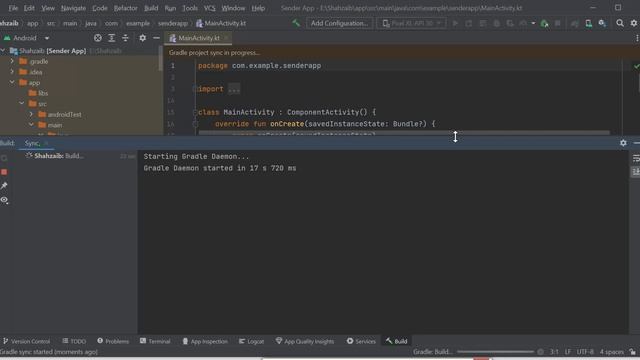Click the MainActivity class name in code

pos(249,112)
